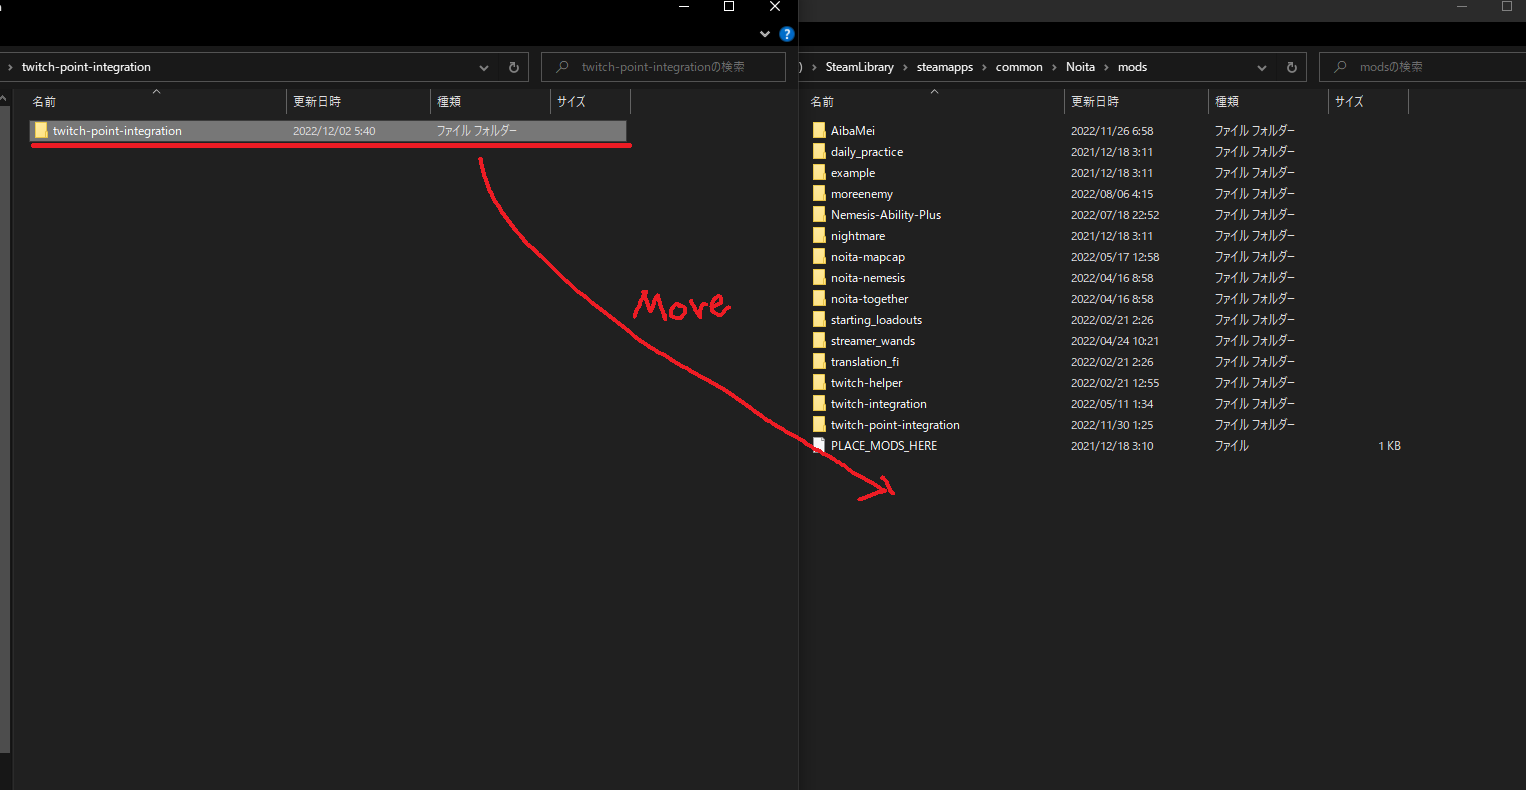1526x790 pixels.
Task: Expand the ribbon with the chevron arrow
Action: 765,34
